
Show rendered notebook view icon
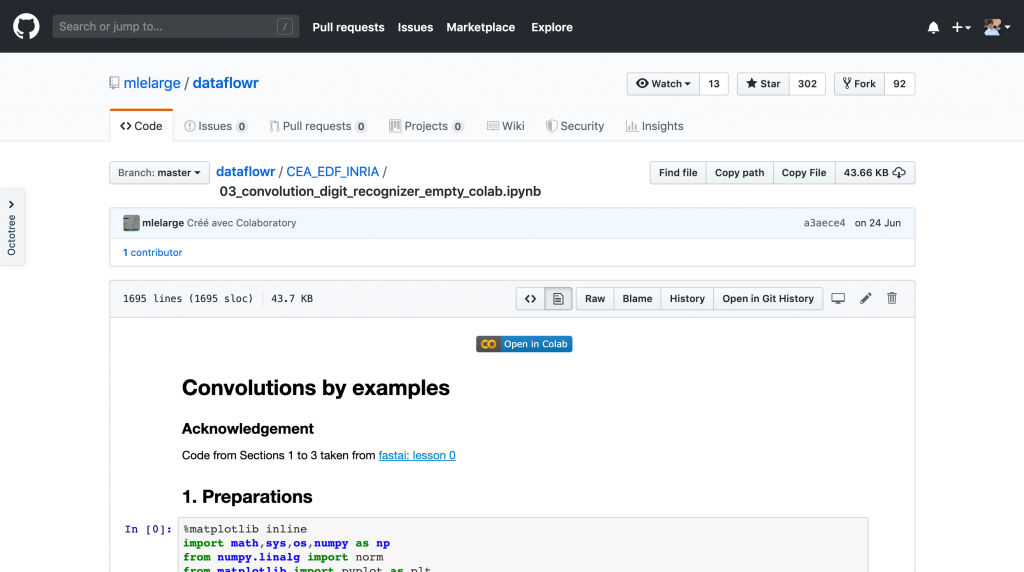[x=559, y=298]
